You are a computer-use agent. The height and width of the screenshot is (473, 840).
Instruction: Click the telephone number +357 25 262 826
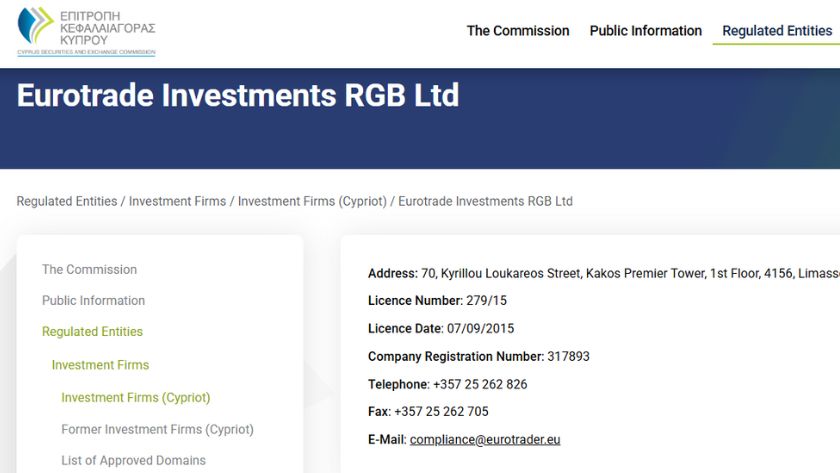(x=480, y=385)
